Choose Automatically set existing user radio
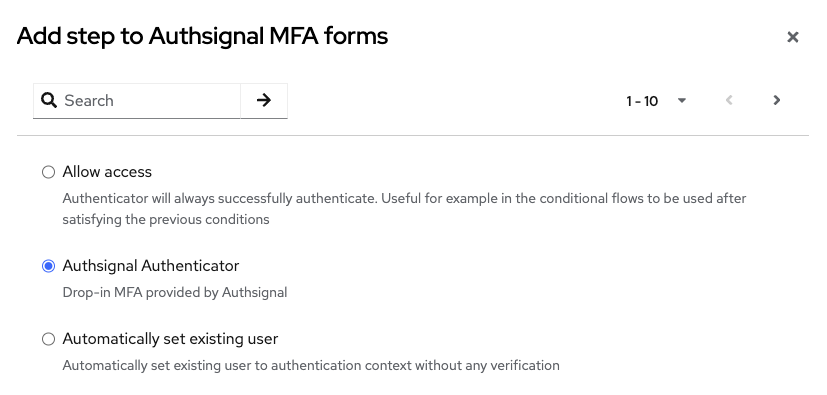 click(48, 339)
